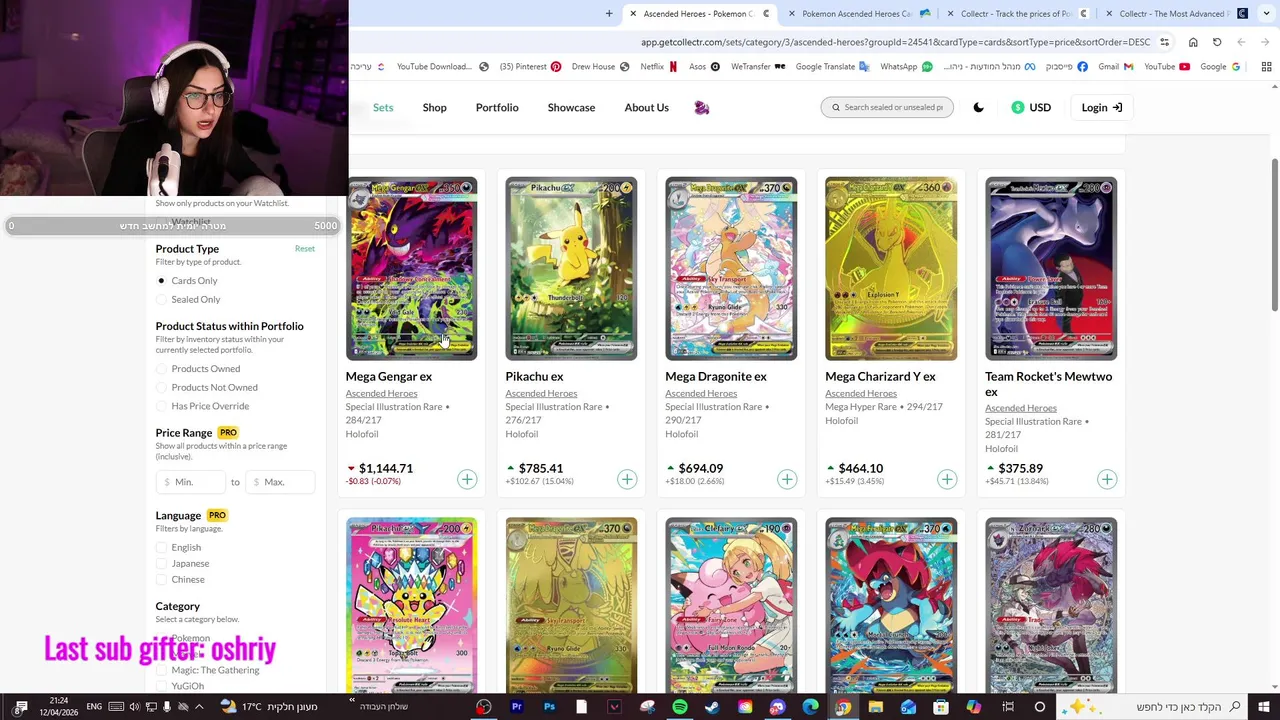Select Has Price Override filter
The height and width of the screenshot is (720, 1280).
tap(203, 406)
